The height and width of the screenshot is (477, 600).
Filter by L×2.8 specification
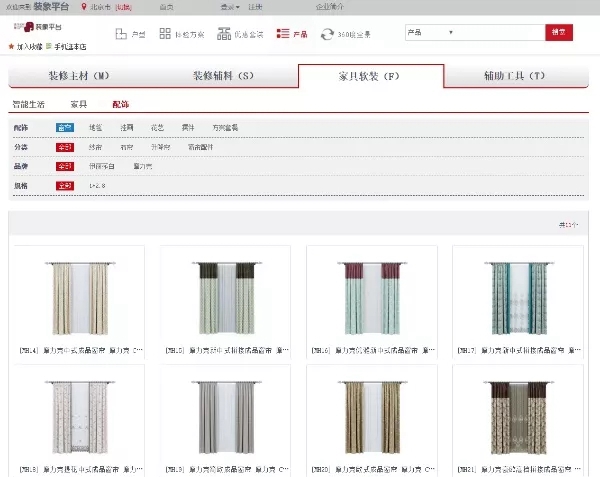tap(97, 186)
